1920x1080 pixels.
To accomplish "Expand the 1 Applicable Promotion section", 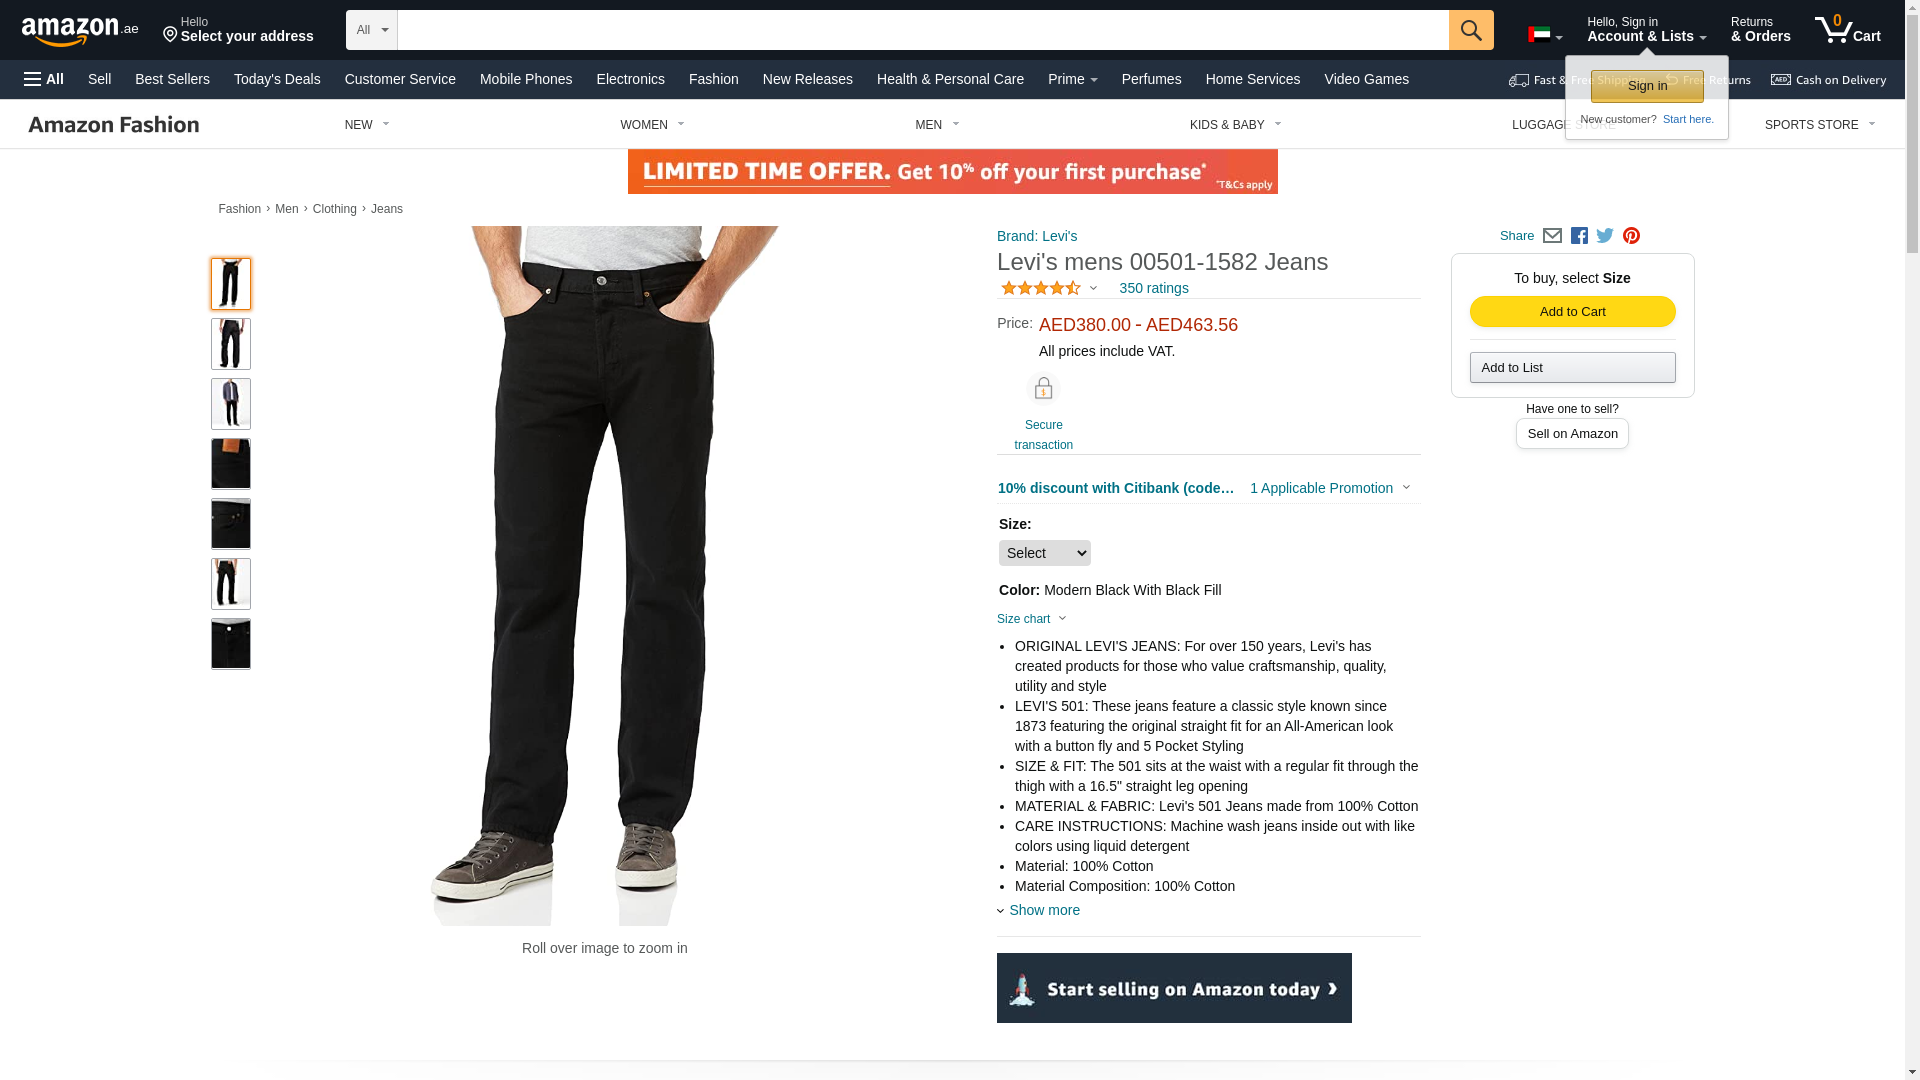I will 1330,488.
